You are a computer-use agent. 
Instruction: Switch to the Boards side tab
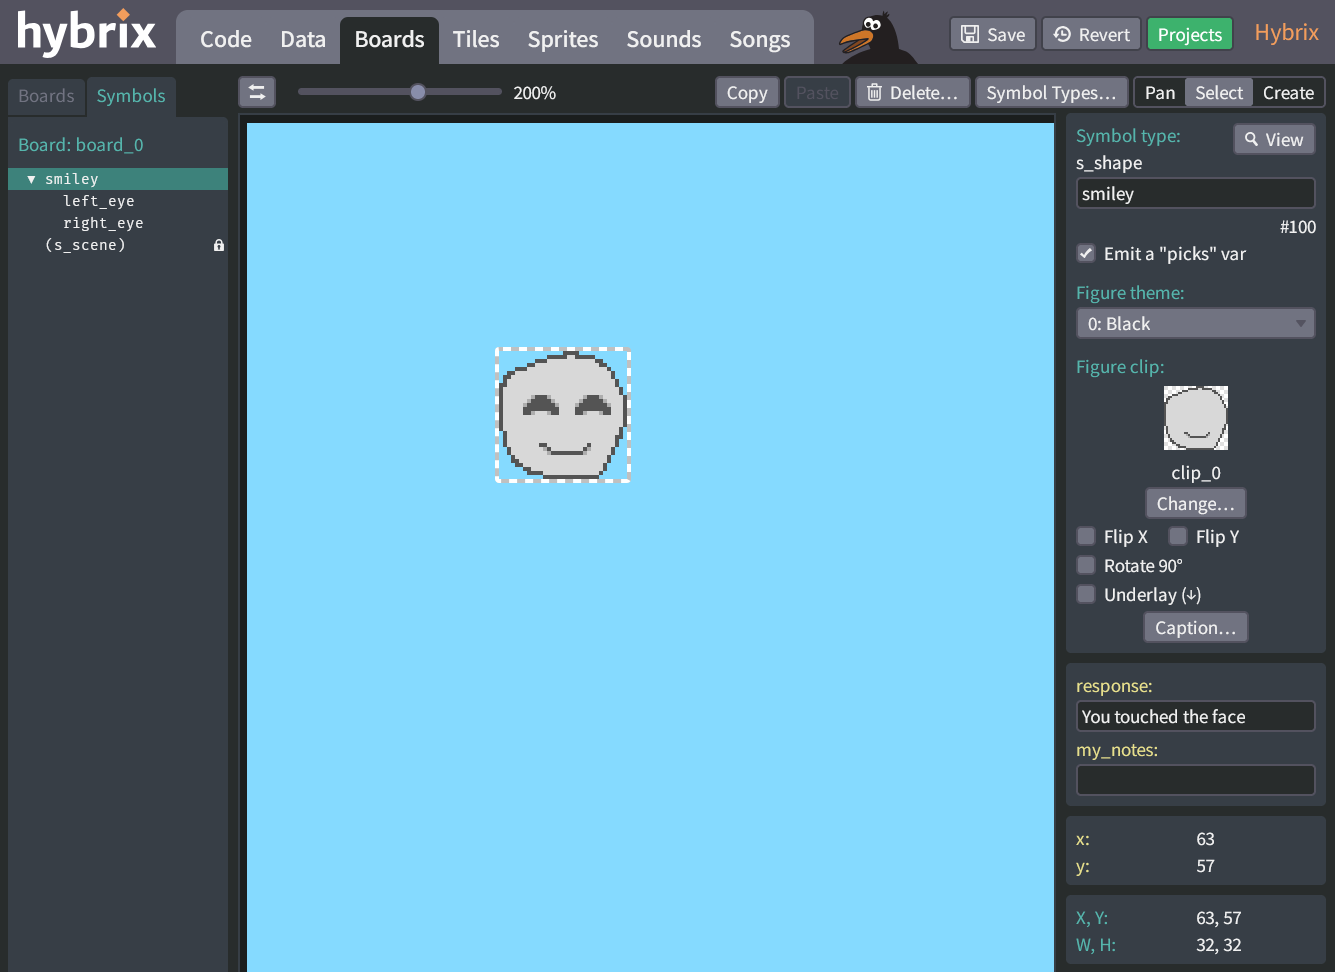click(x=46, y=96)
